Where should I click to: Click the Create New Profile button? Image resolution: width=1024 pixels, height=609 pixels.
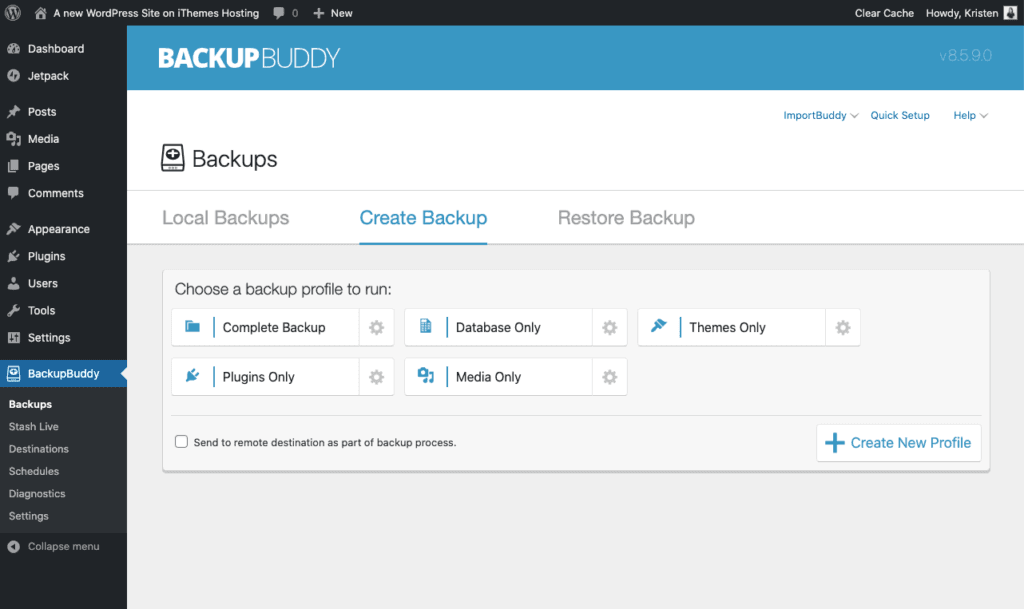(898, 442)
